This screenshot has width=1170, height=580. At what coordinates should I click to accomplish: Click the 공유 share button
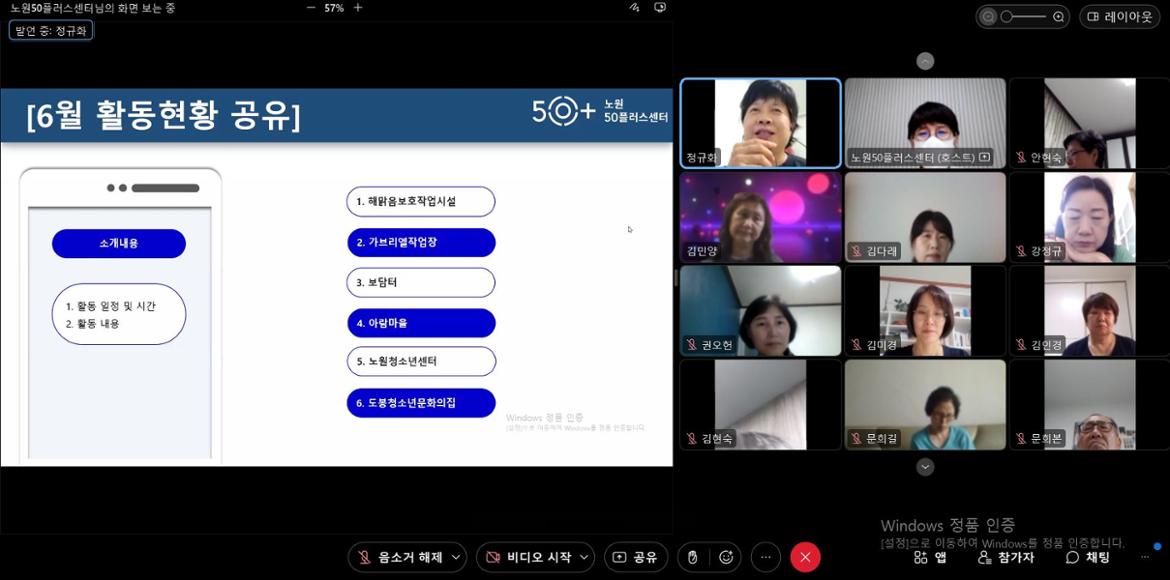636,557
